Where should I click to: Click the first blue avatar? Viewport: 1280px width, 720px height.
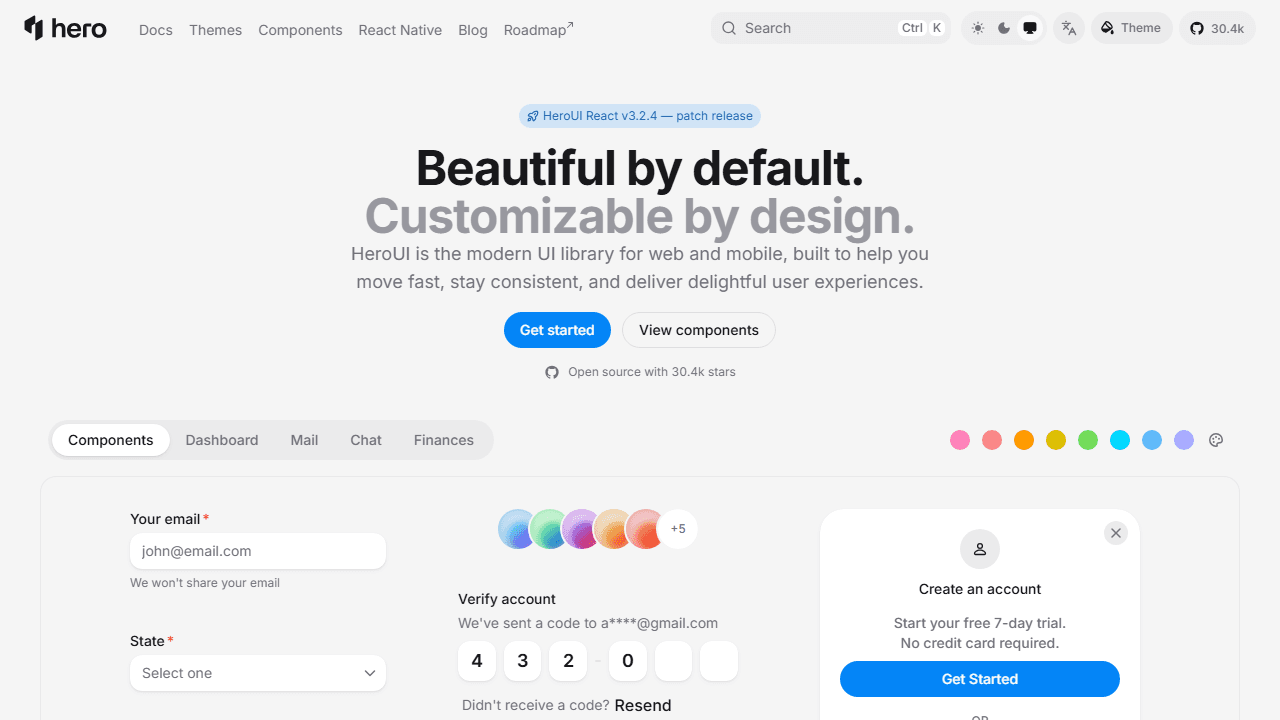coord(518,529)
